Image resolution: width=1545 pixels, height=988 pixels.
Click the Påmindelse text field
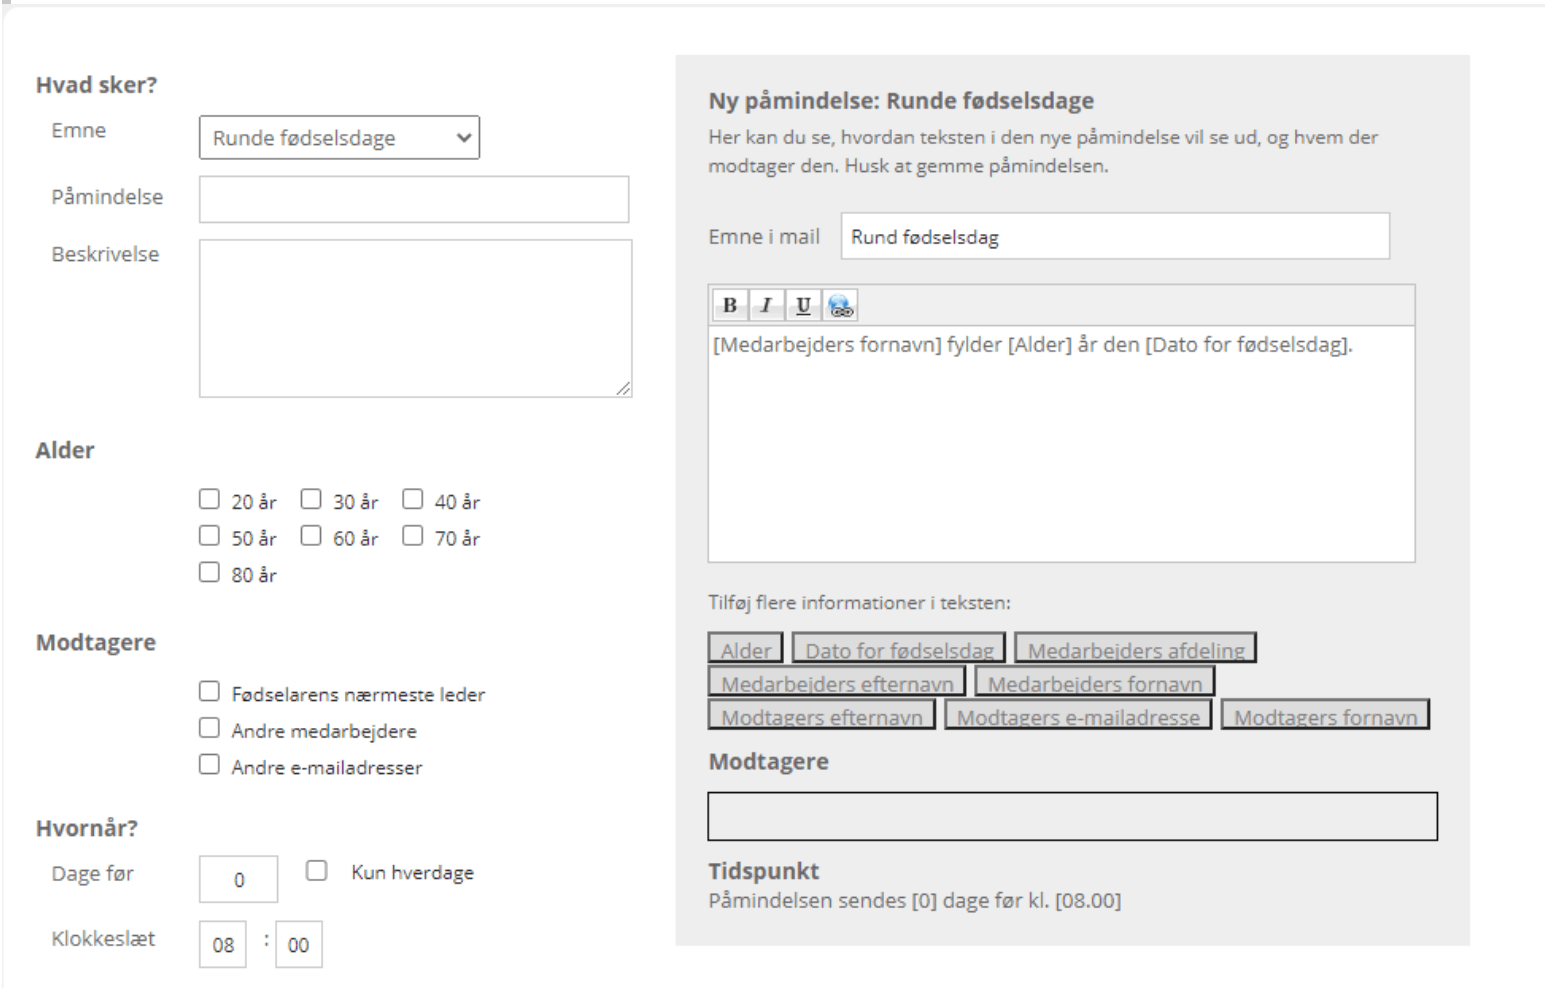[414, 200]
